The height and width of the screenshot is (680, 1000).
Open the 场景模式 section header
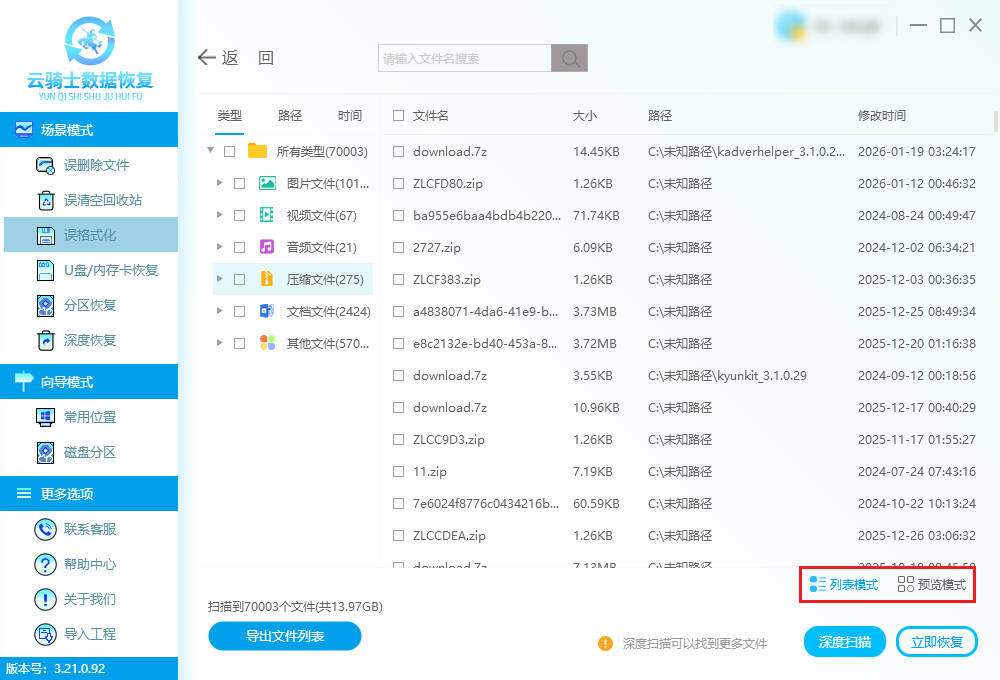[x=89, y=130]
